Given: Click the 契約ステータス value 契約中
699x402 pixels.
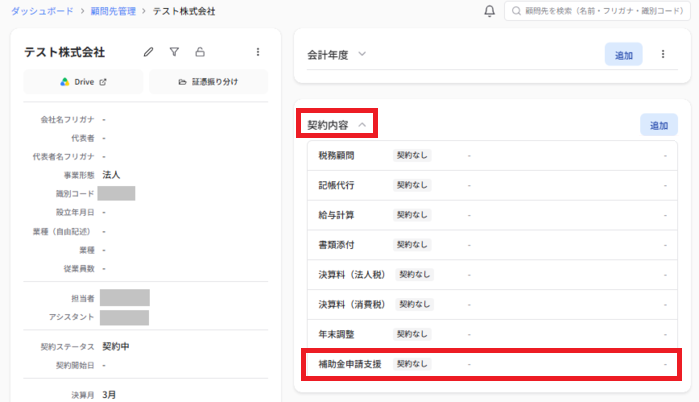Looking at the screenshot, I should point(116,346).
